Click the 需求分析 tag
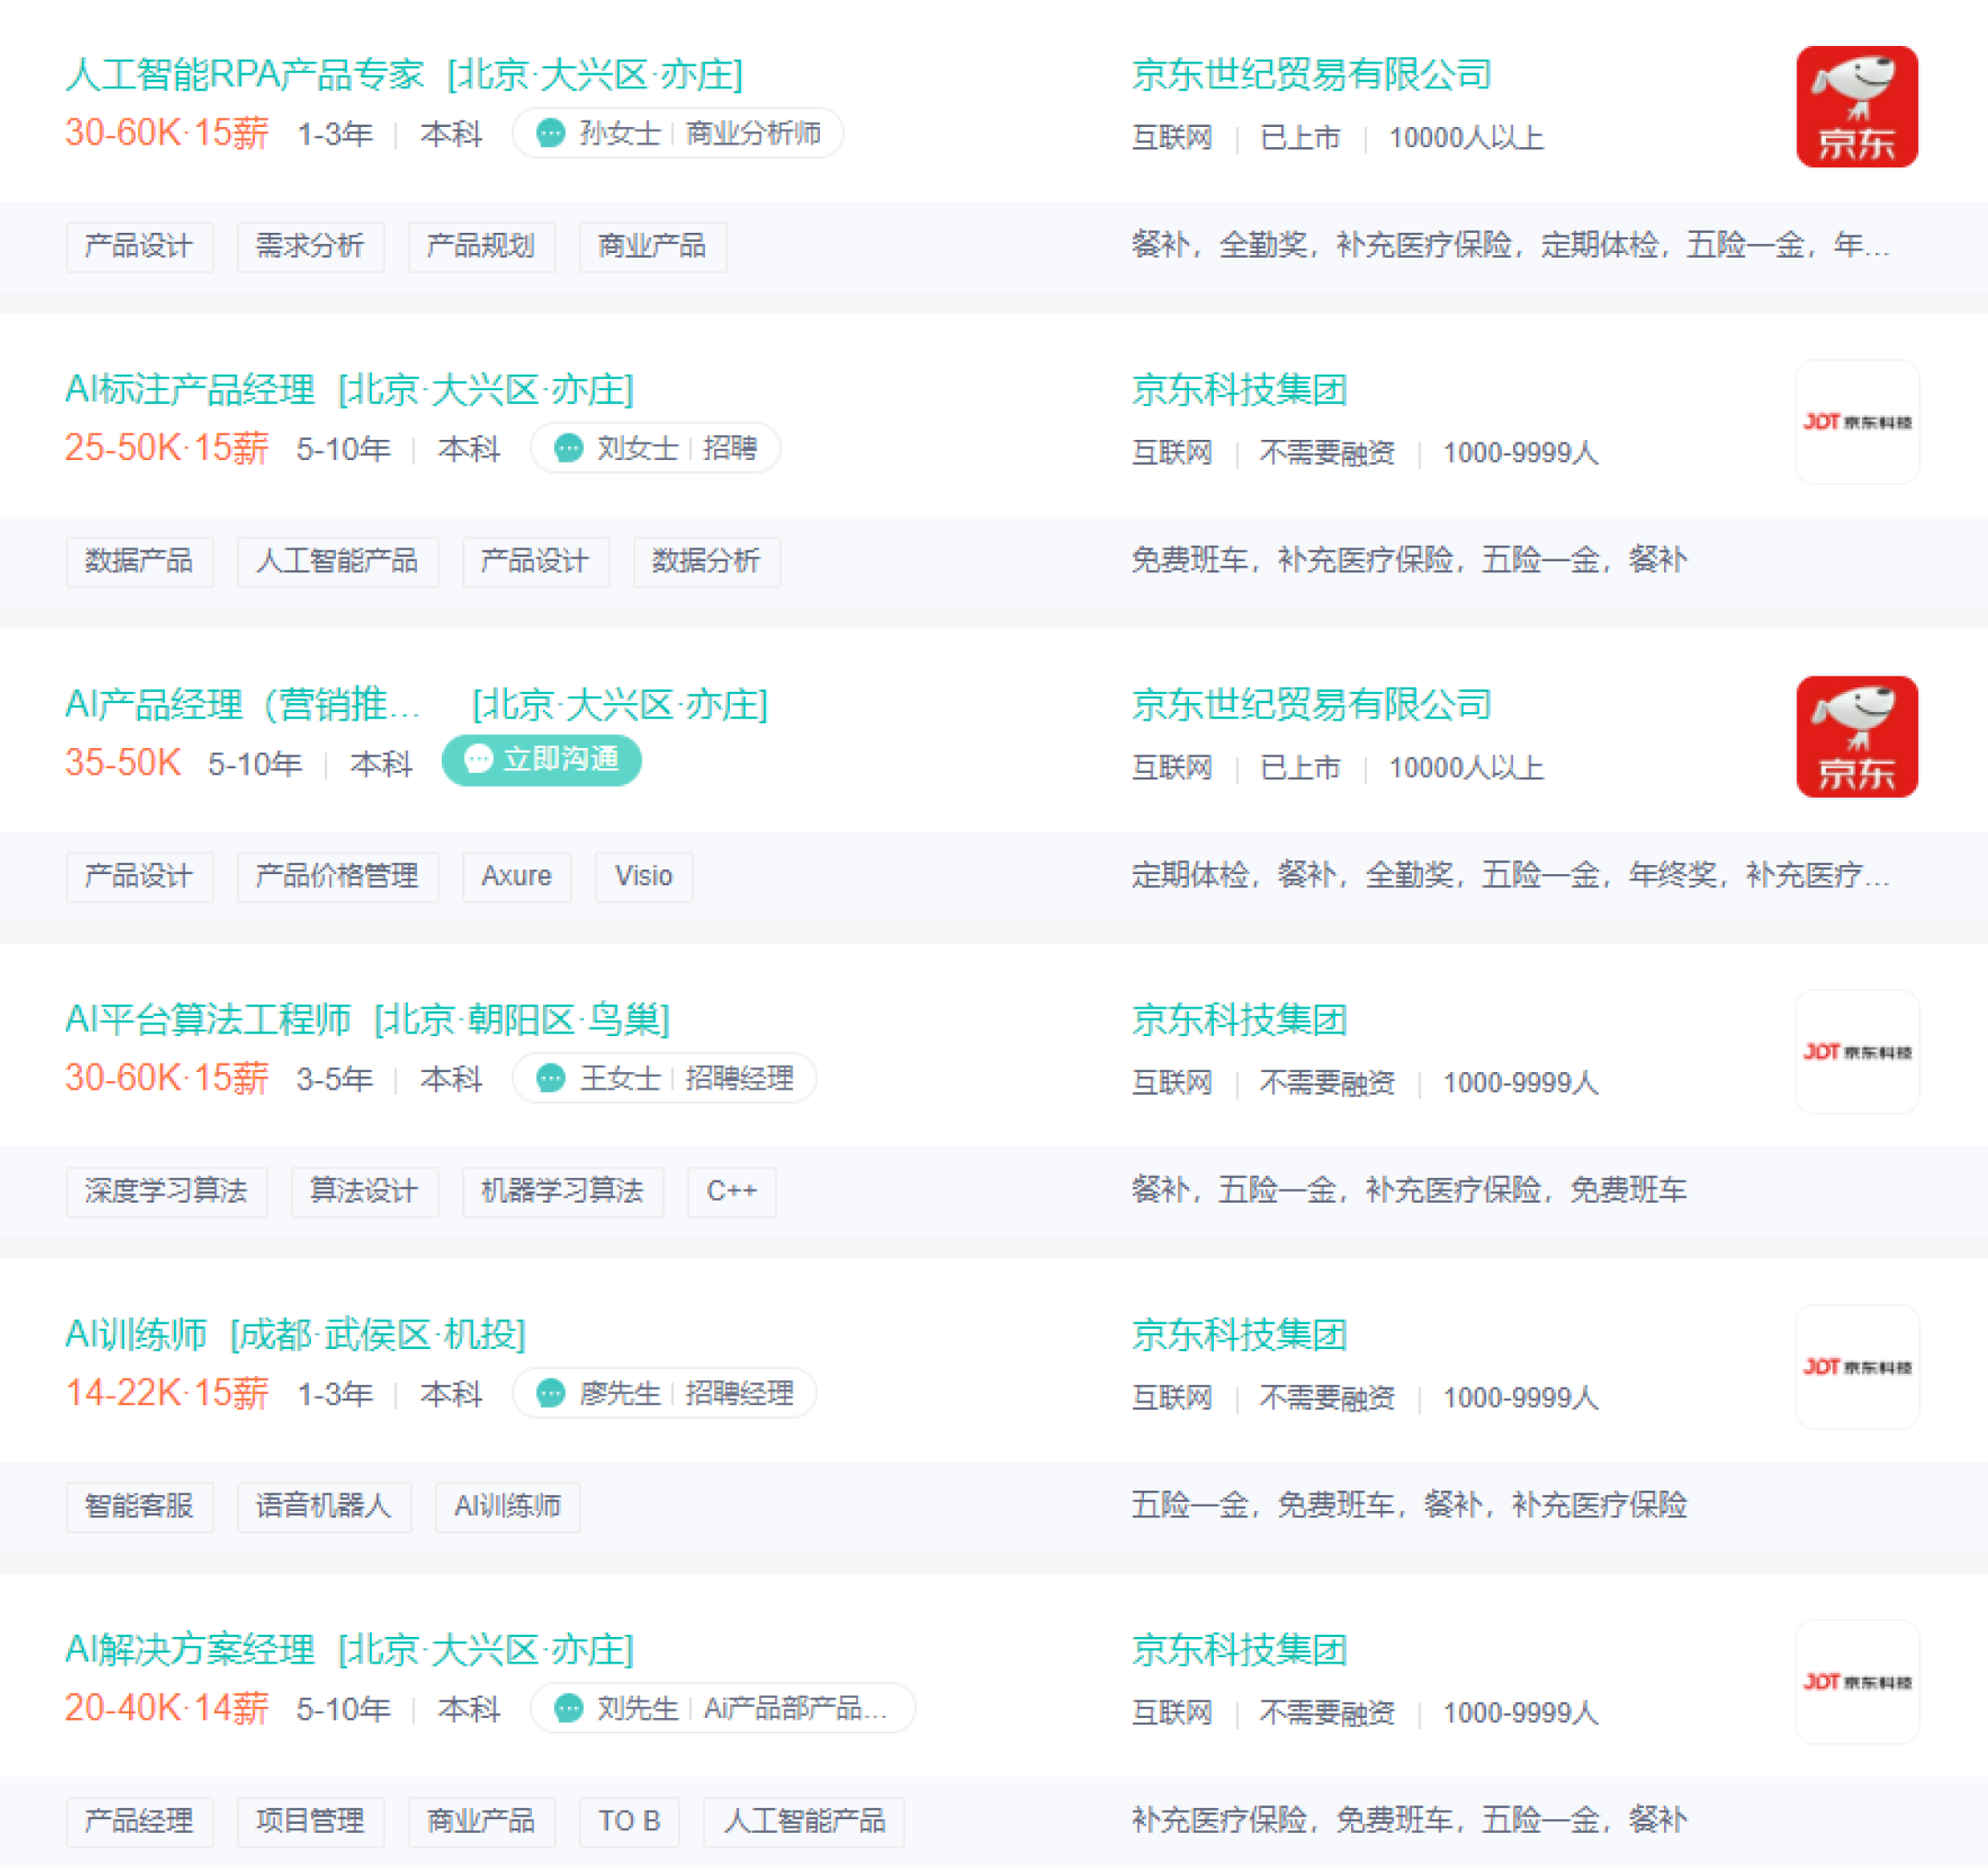 point(310,246)
